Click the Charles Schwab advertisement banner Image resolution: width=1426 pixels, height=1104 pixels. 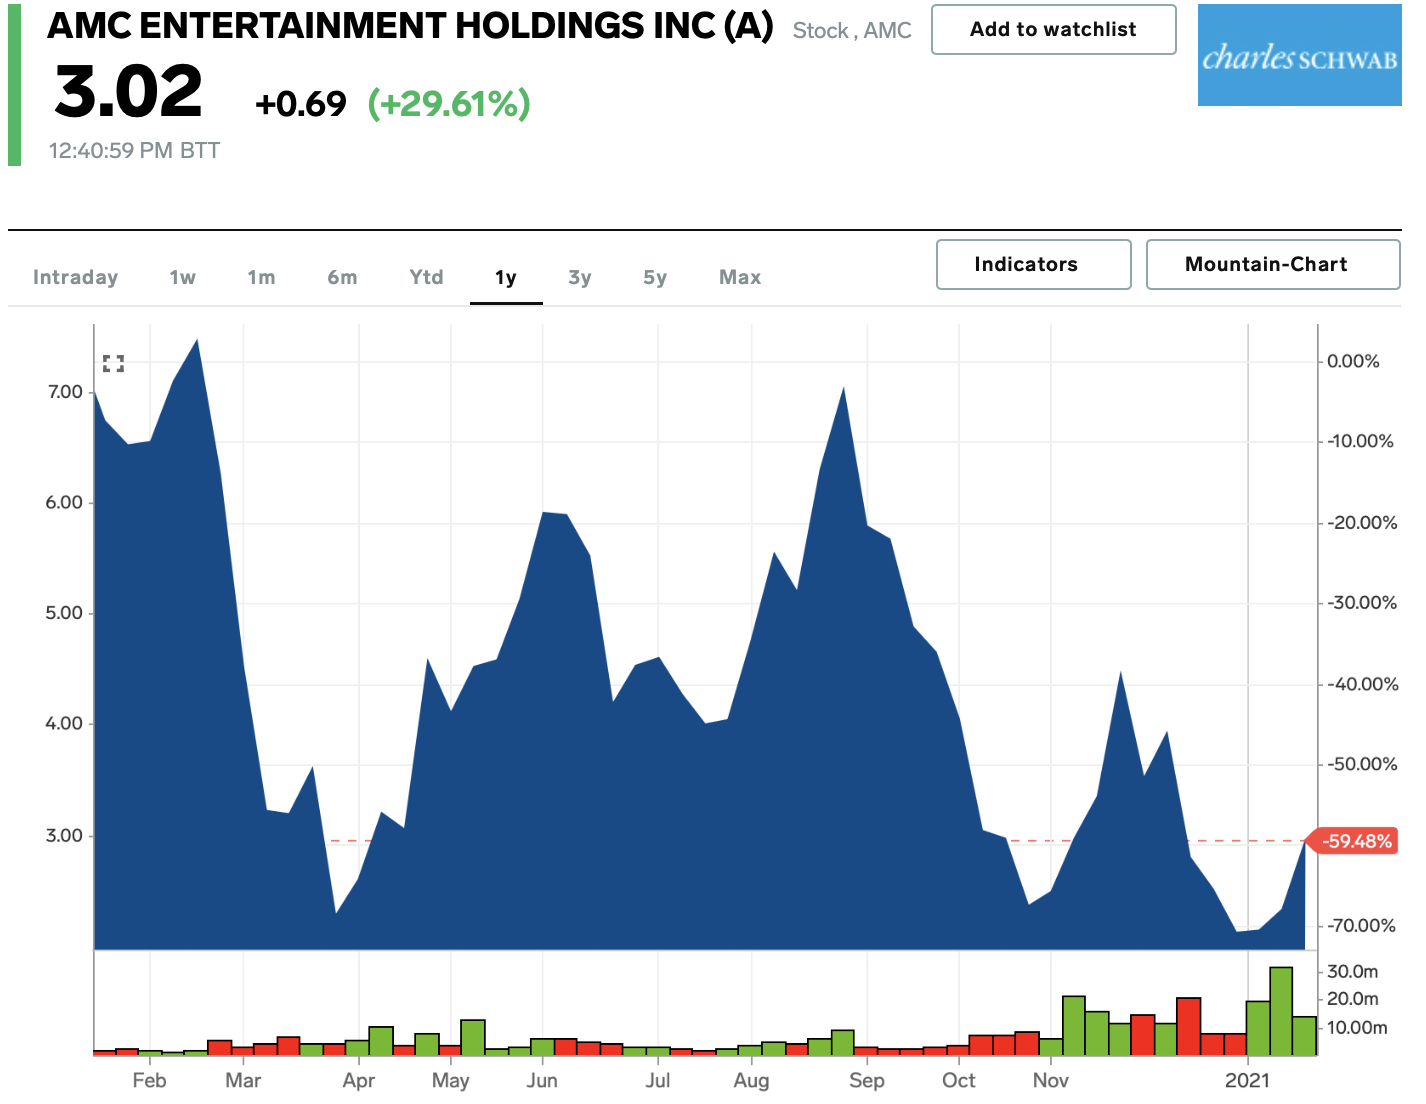click(1299, 56)
